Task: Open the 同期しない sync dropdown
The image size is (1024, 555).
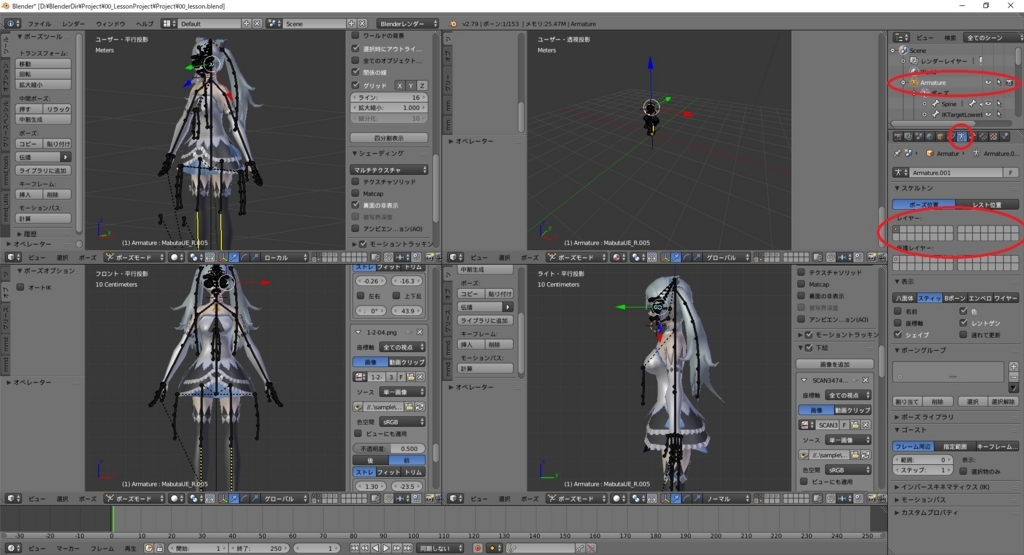Action: click(x=441, y=548)
